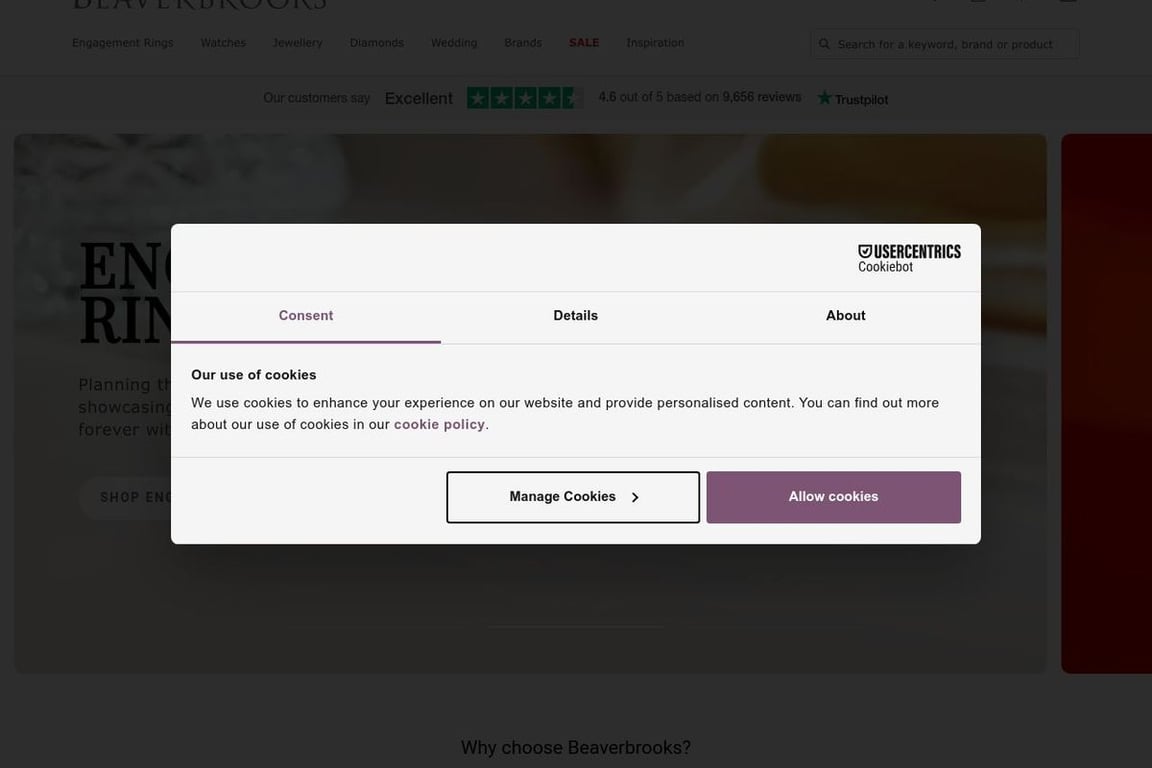This screenshot has height=768, width=1152.
Task: Open the Manage Cookies options
Action: (x=573, y=498)
